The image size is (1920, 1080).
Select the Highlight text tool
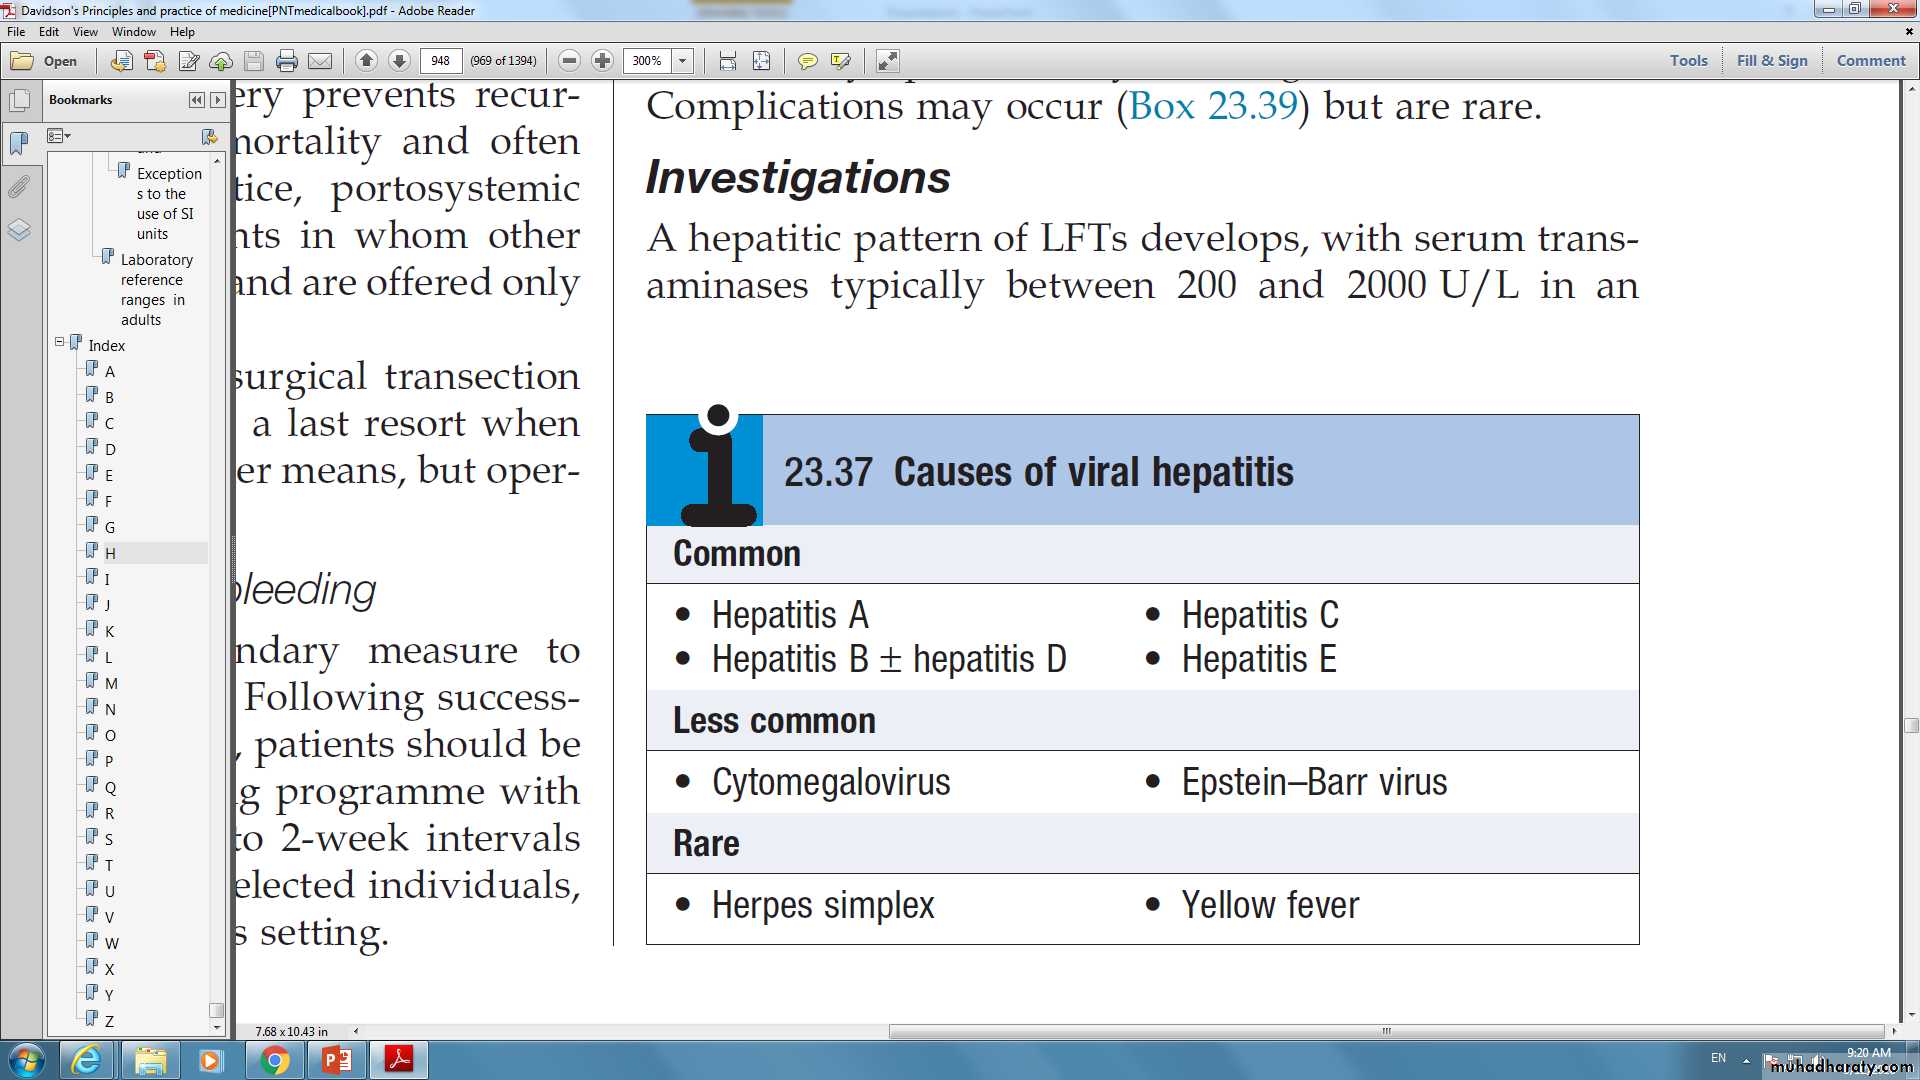pos(840,61)
